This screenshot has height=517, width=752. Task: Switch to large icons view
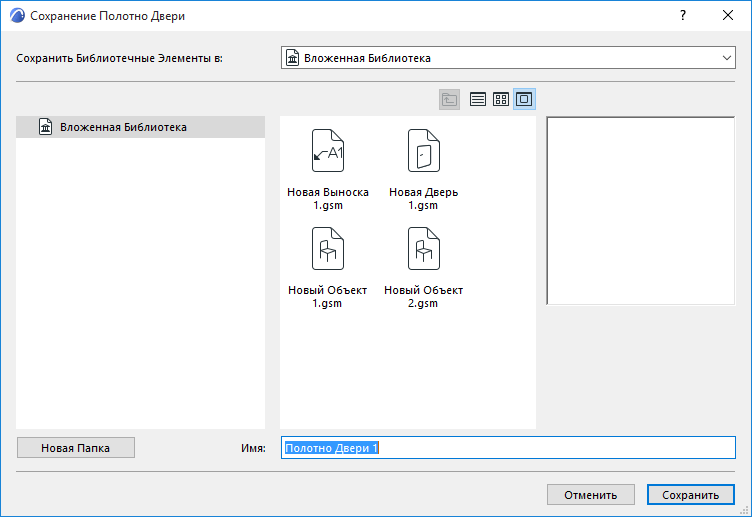click(x=524, y=99)
